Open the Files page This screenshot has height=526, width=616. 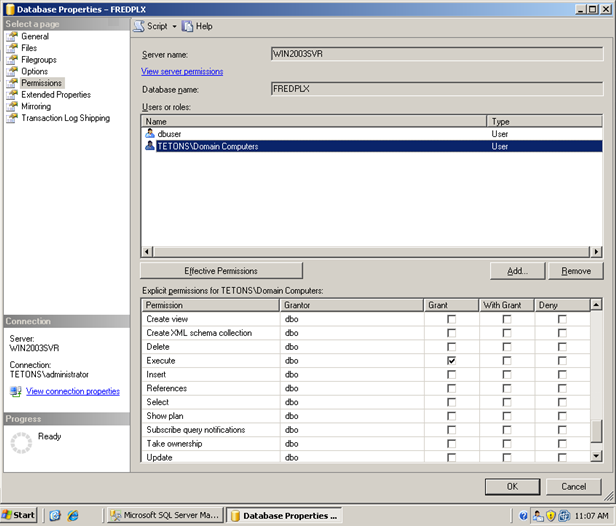[x=29, y=48]
